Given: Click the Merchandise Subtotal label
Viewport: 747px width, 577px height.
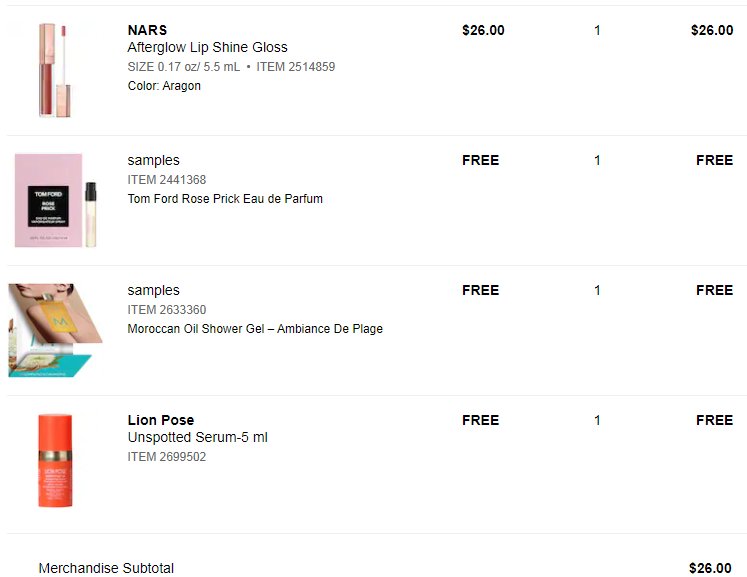Looking at the screenshot, I should click(x=106, y=568).
